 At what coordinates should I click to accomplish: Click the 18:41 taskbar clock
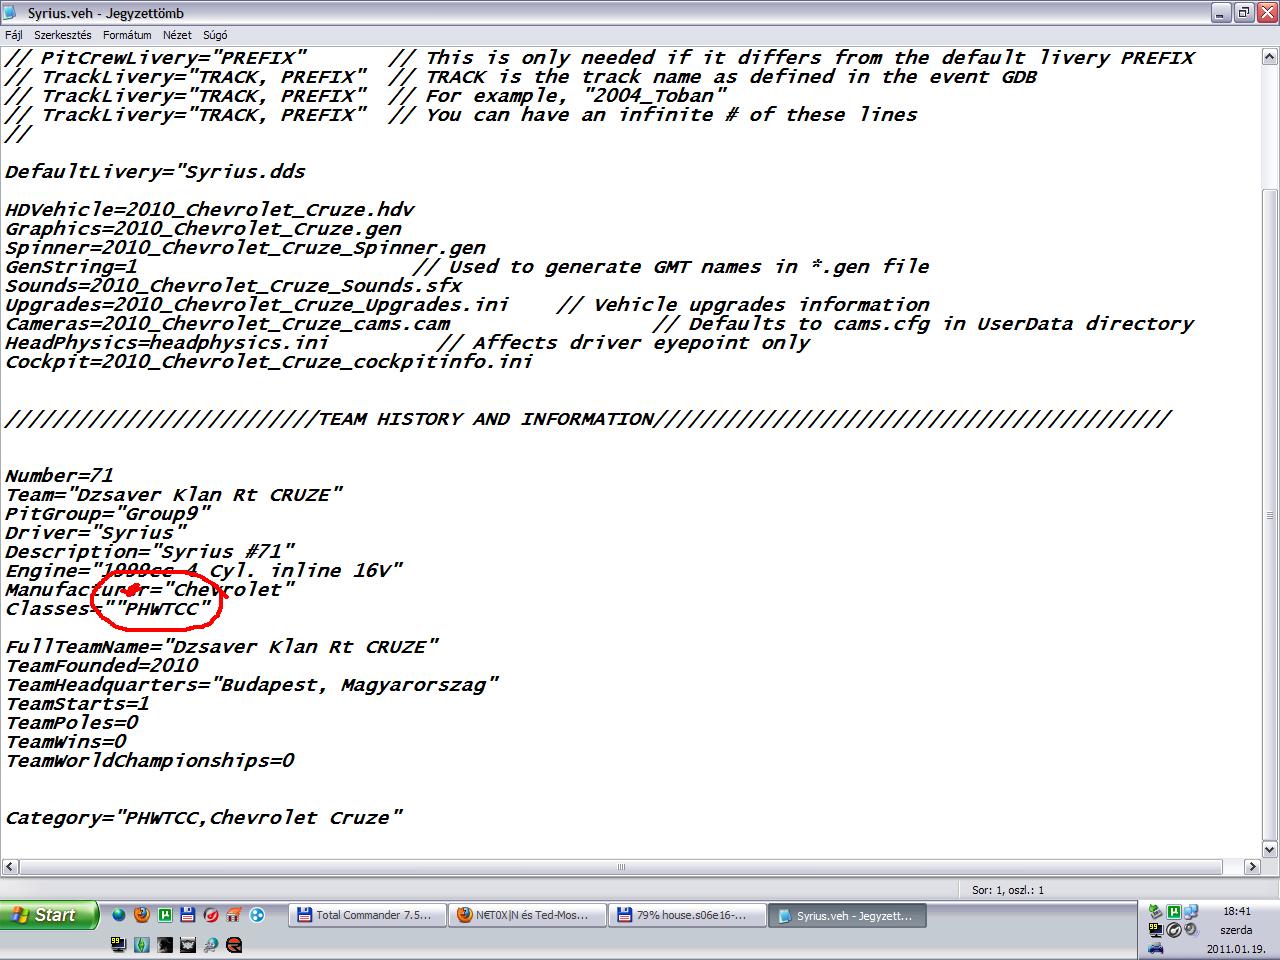1237,911
